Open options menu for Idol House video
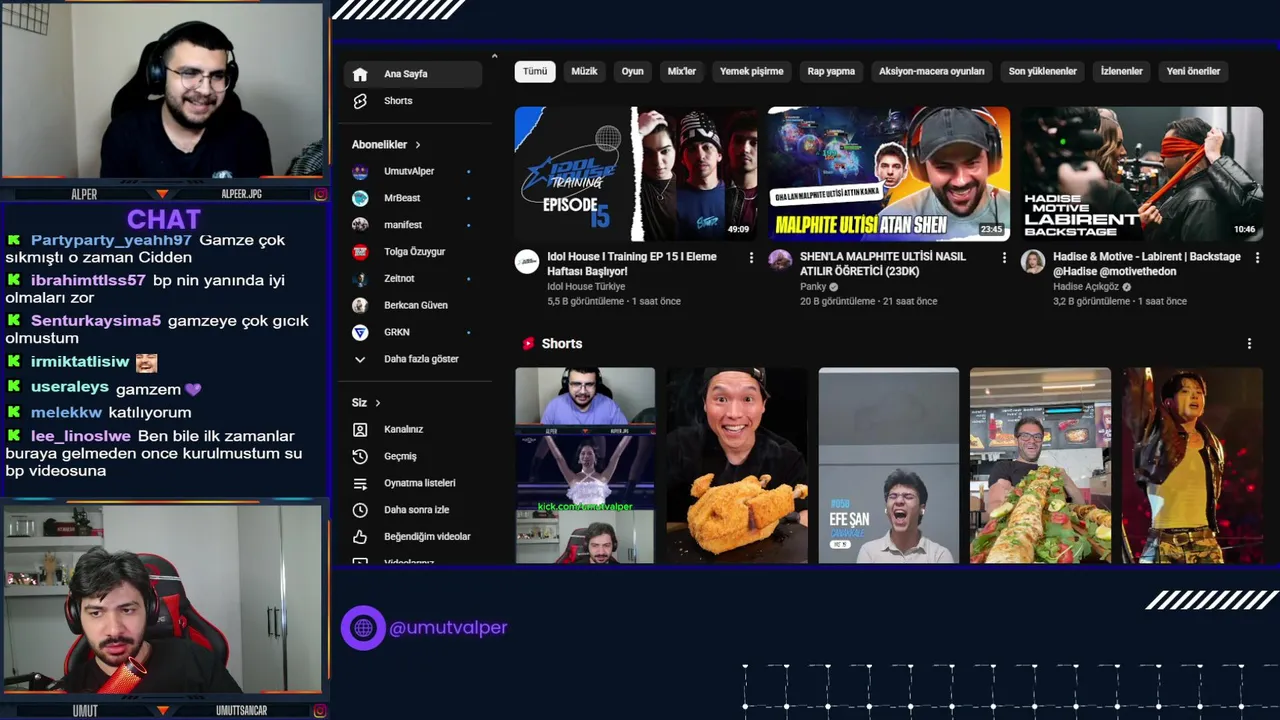Viewport: 1280px width, 720px height. pos(751,257)
